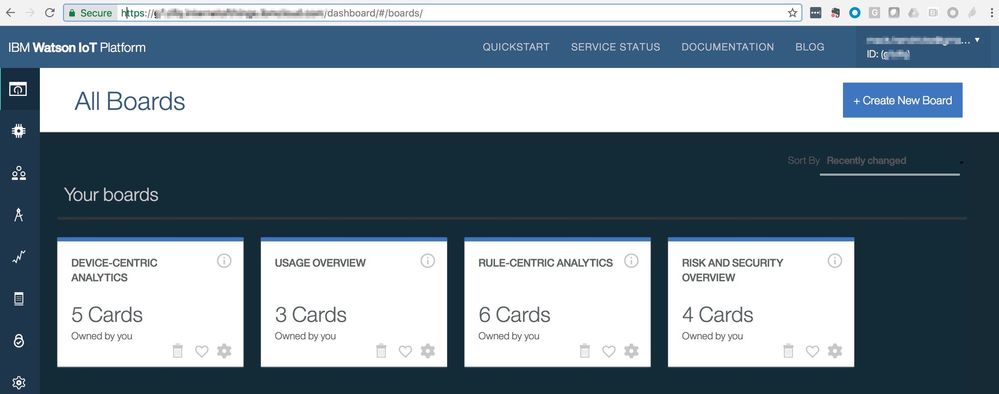
Task: Open settings gear of Device-Centric Analytics board
Action: pyautogui.click(x=224, y=351)
